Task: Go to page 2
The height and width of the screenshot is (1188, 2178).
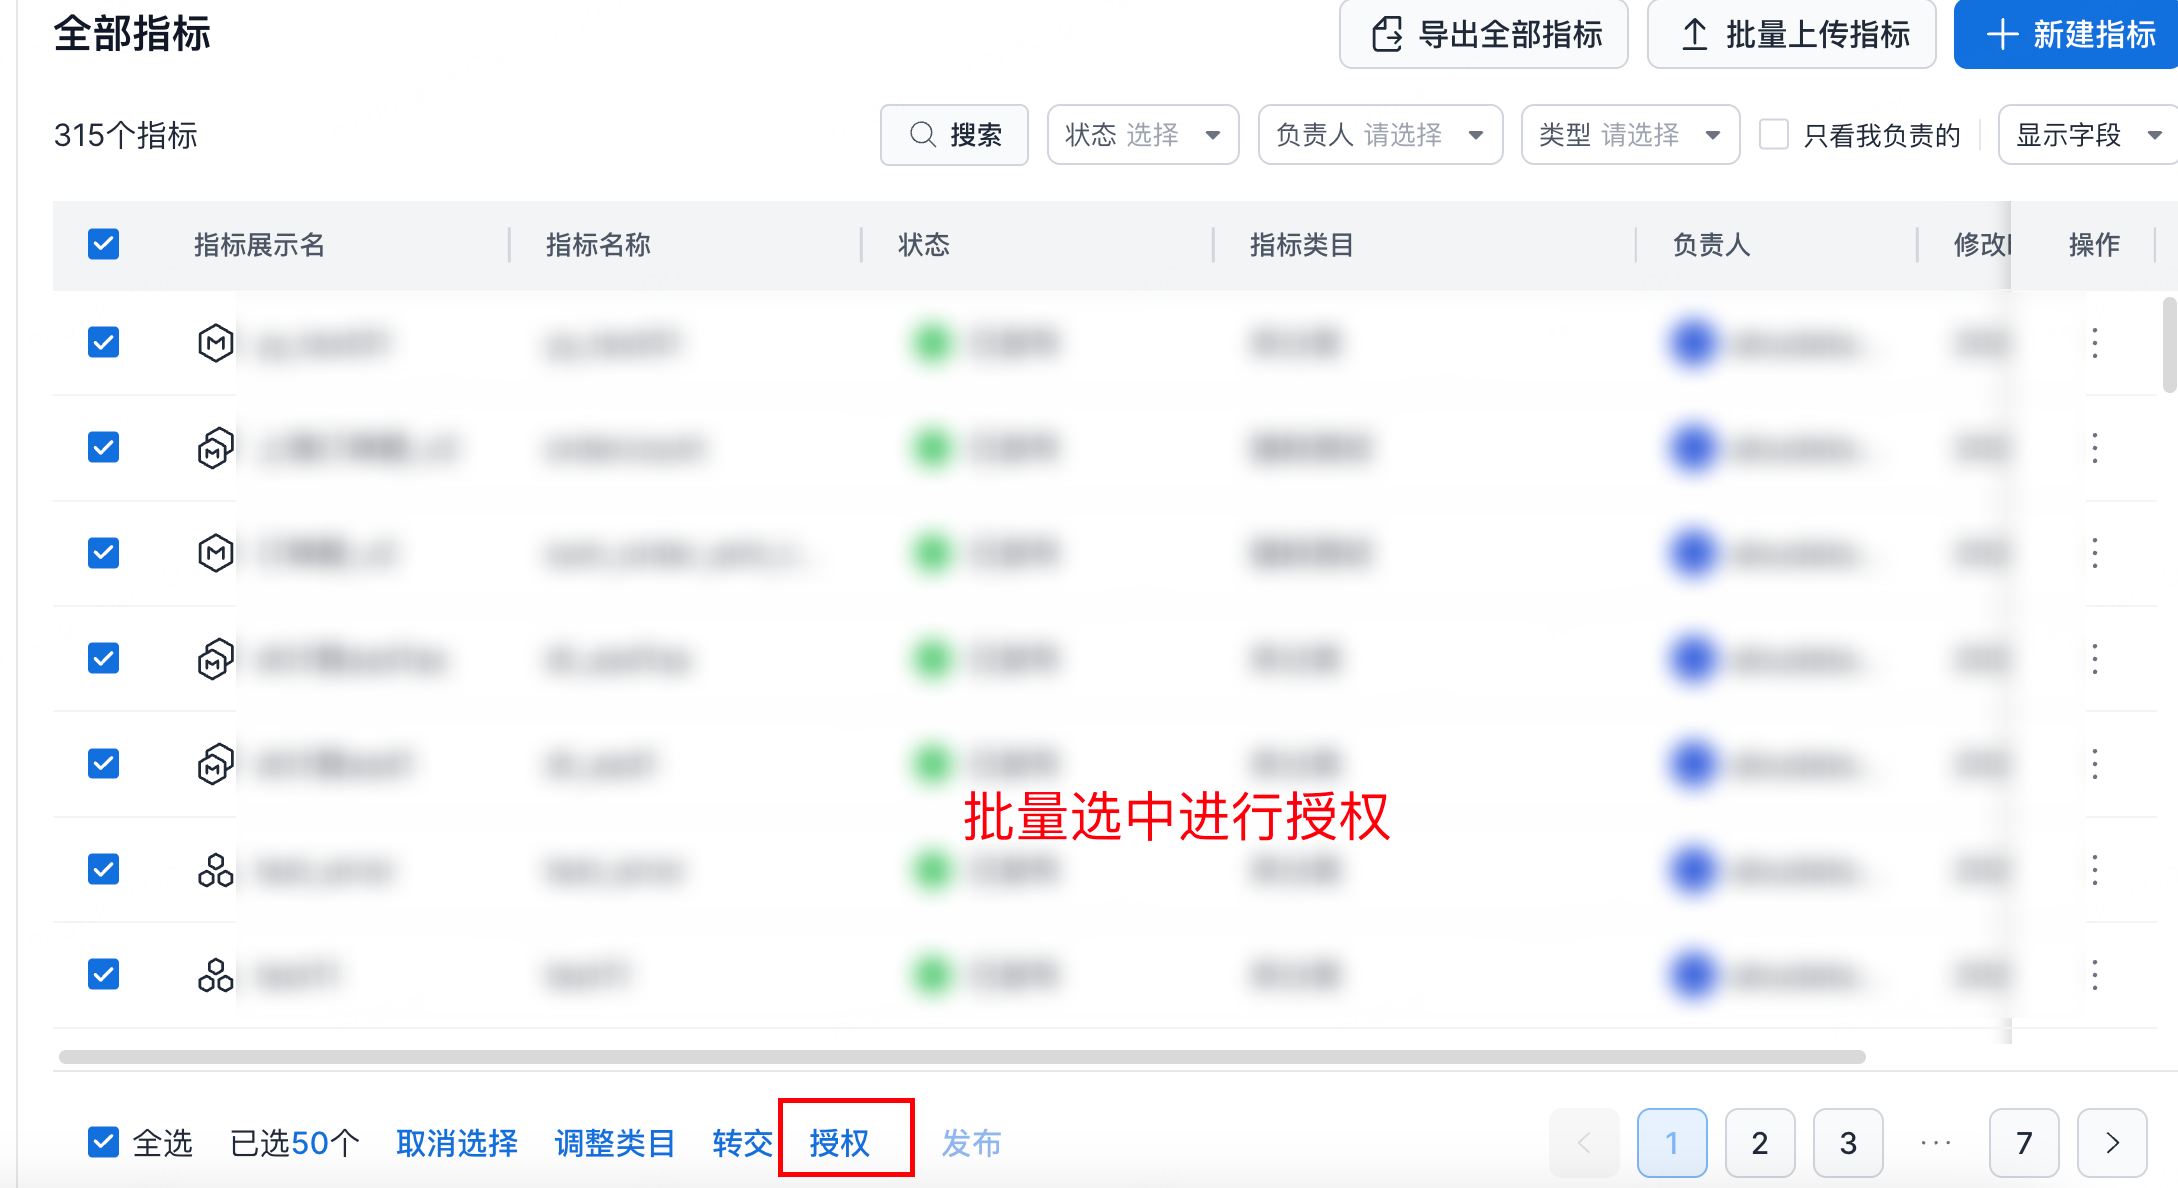Action: (1759, 1143)
